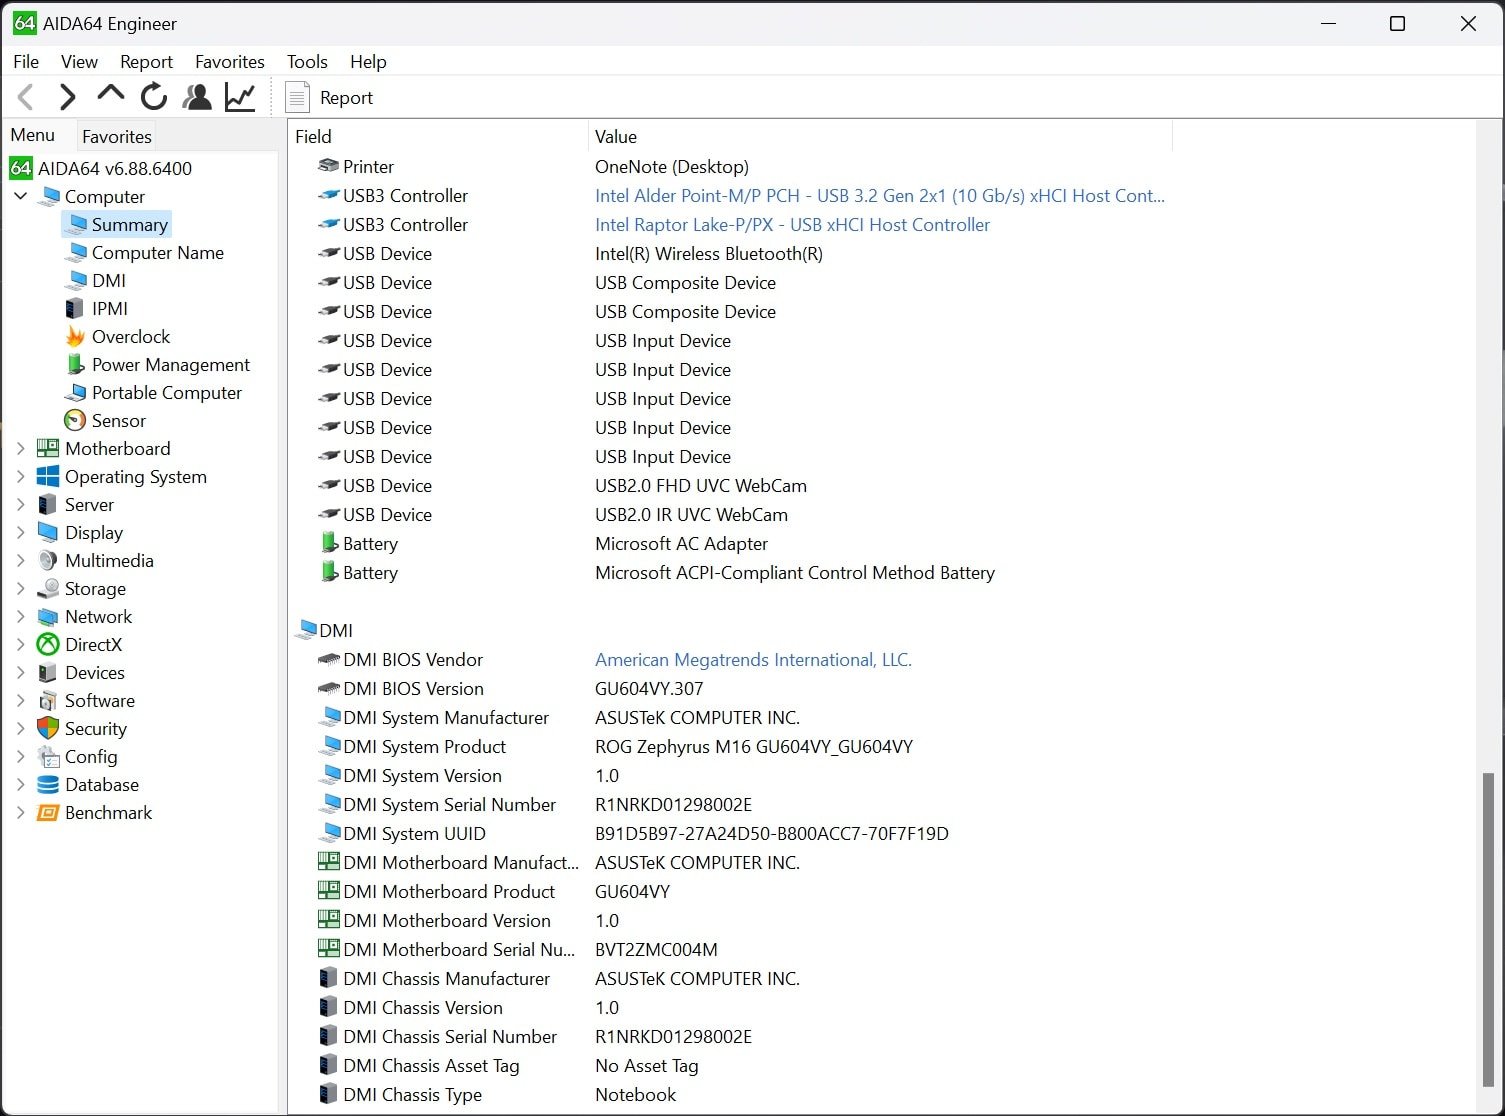Select the Devices category icon
1505x1116 pixels.
coord(48,672)
